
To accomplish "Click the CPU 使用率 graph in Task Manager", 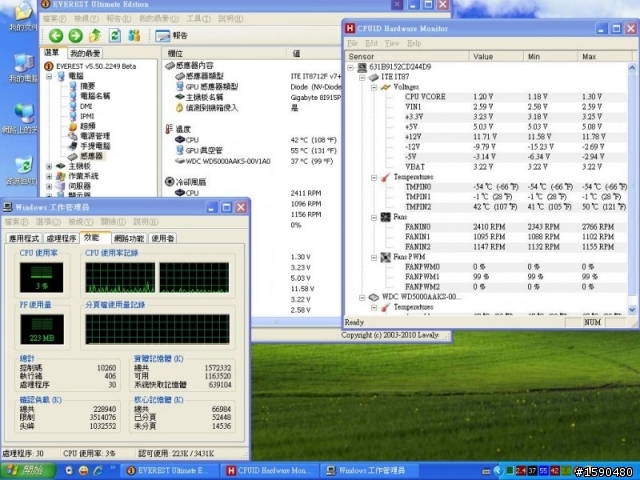I will (x=42, y=278).
